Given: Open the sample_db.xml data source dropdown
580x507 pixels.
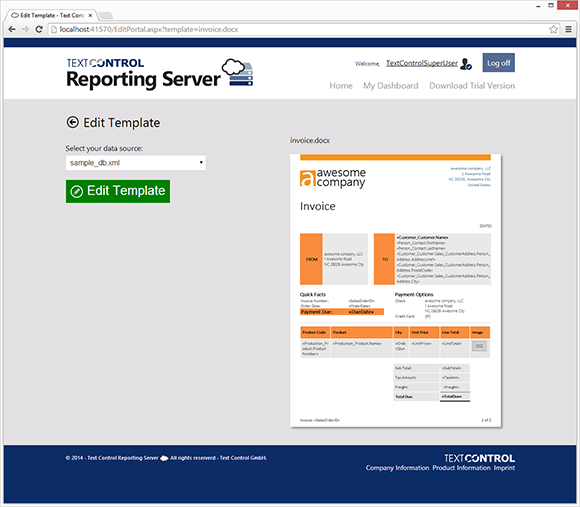Looking at the screenshot, I should click(136, 163).
